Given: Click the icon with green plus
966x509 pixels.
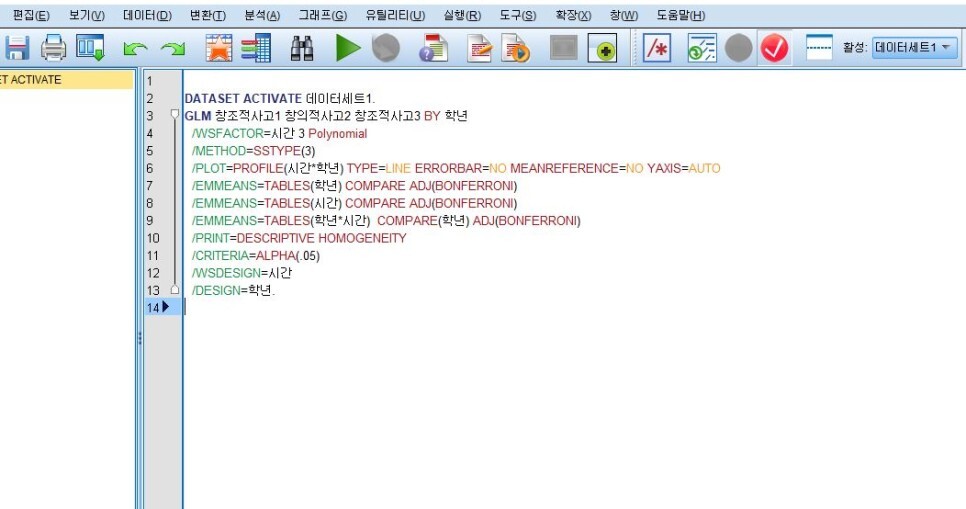Looking at the screenshot, I should pos(602,48).
